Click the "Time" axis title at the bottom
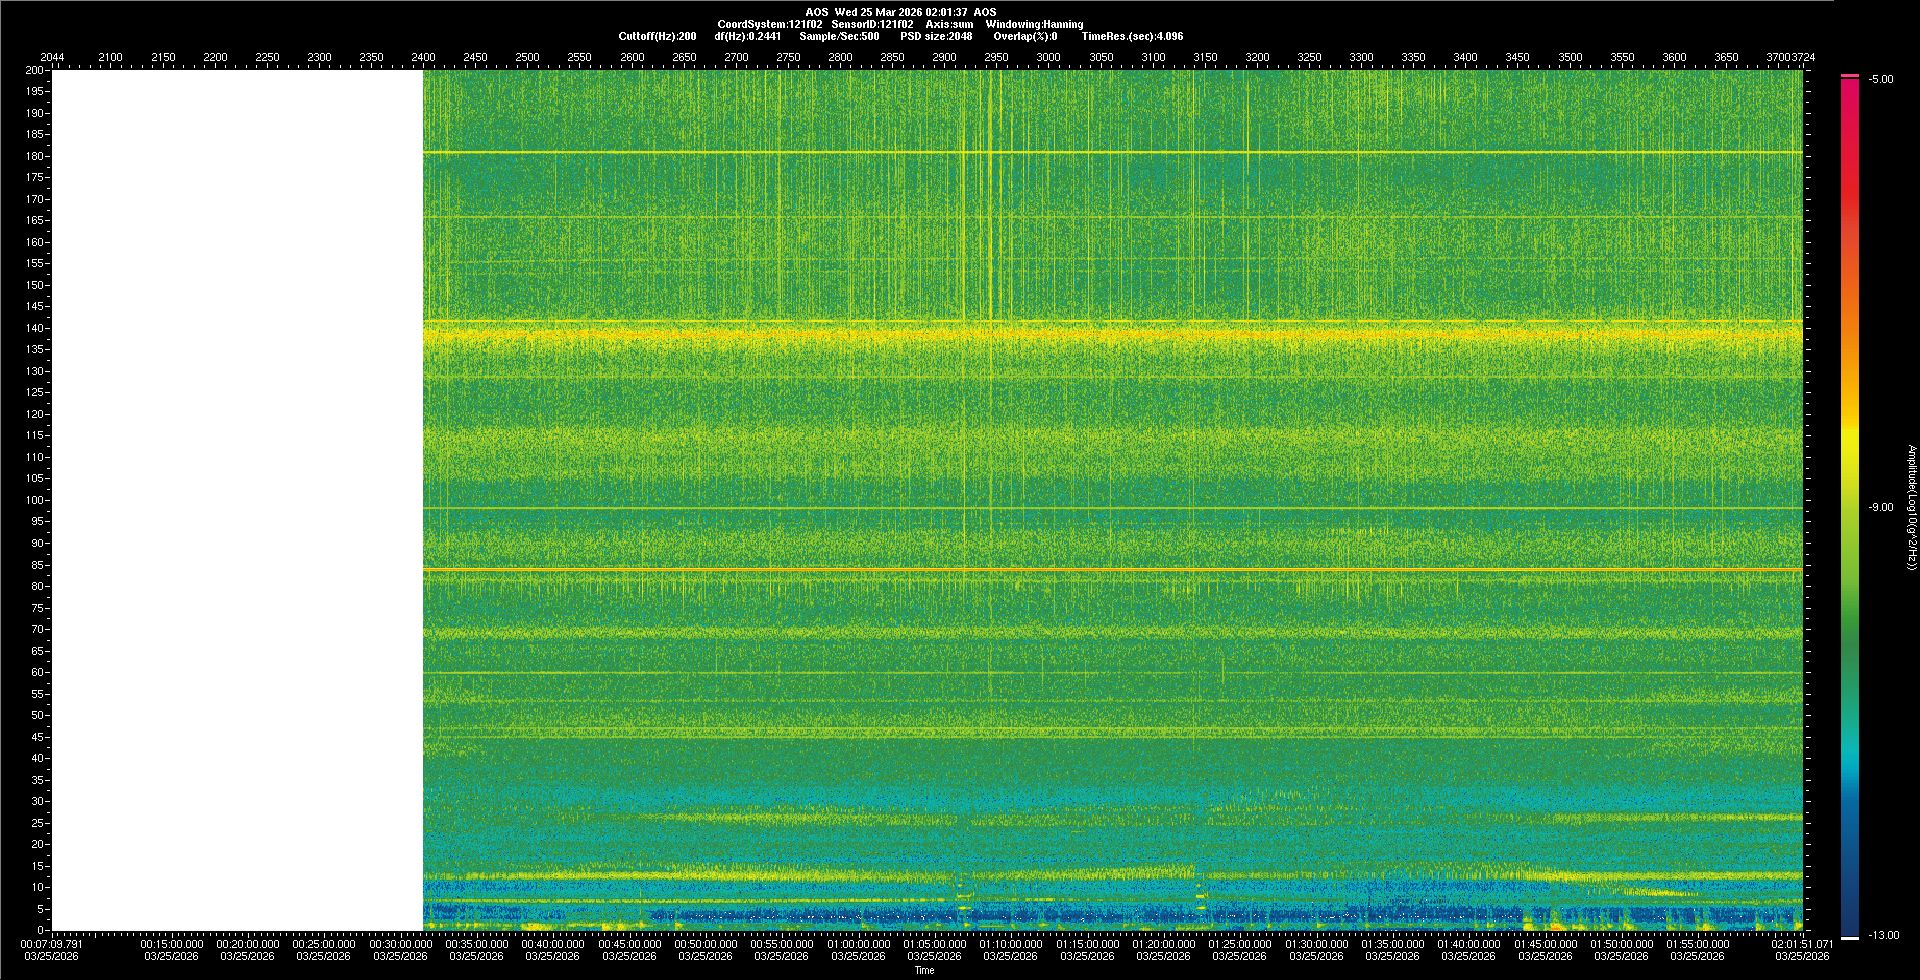This screenshot has width=1920, height=980. click(924, 970)
